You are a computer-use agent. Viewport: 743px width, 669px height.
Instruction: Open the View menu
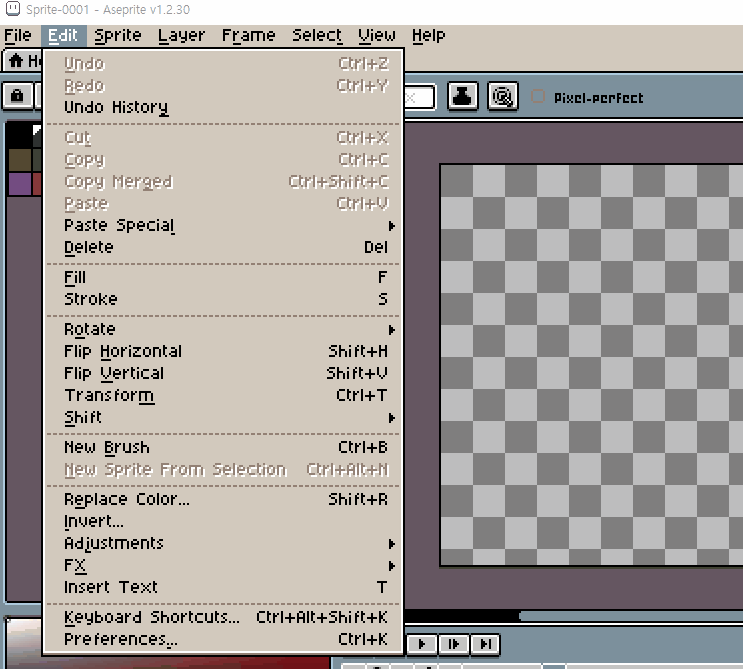(377, 36)
